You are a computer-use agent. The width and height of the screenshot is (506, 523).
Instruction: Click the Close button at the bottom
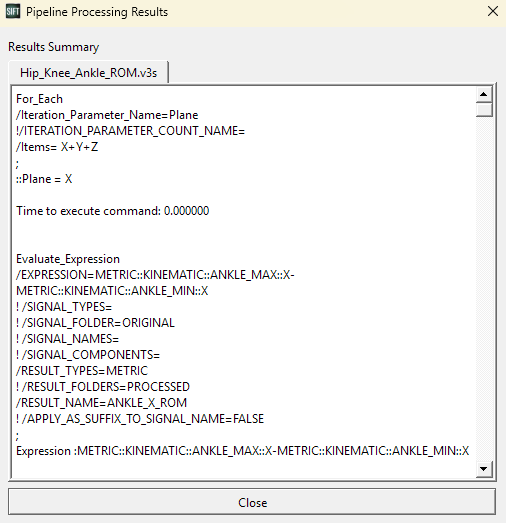pyautogui.click(x=252, y=502)
